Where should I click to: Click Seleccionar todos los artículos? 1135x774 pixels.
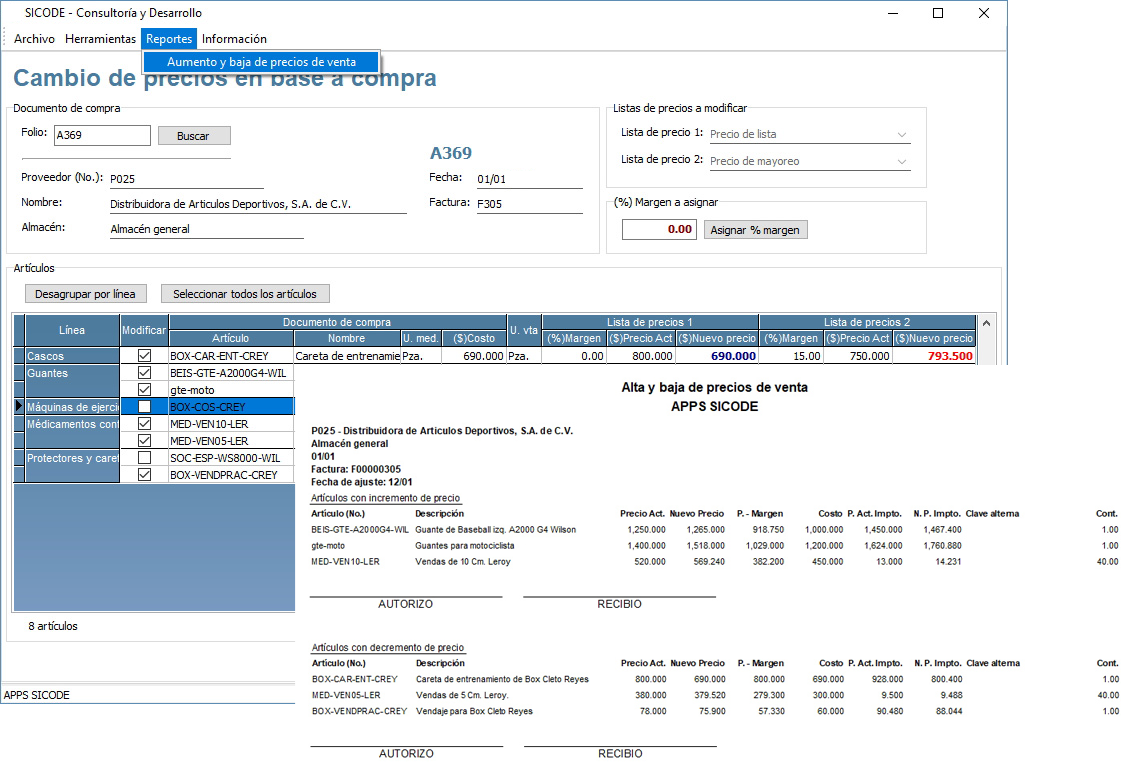[x=245, y=294]
